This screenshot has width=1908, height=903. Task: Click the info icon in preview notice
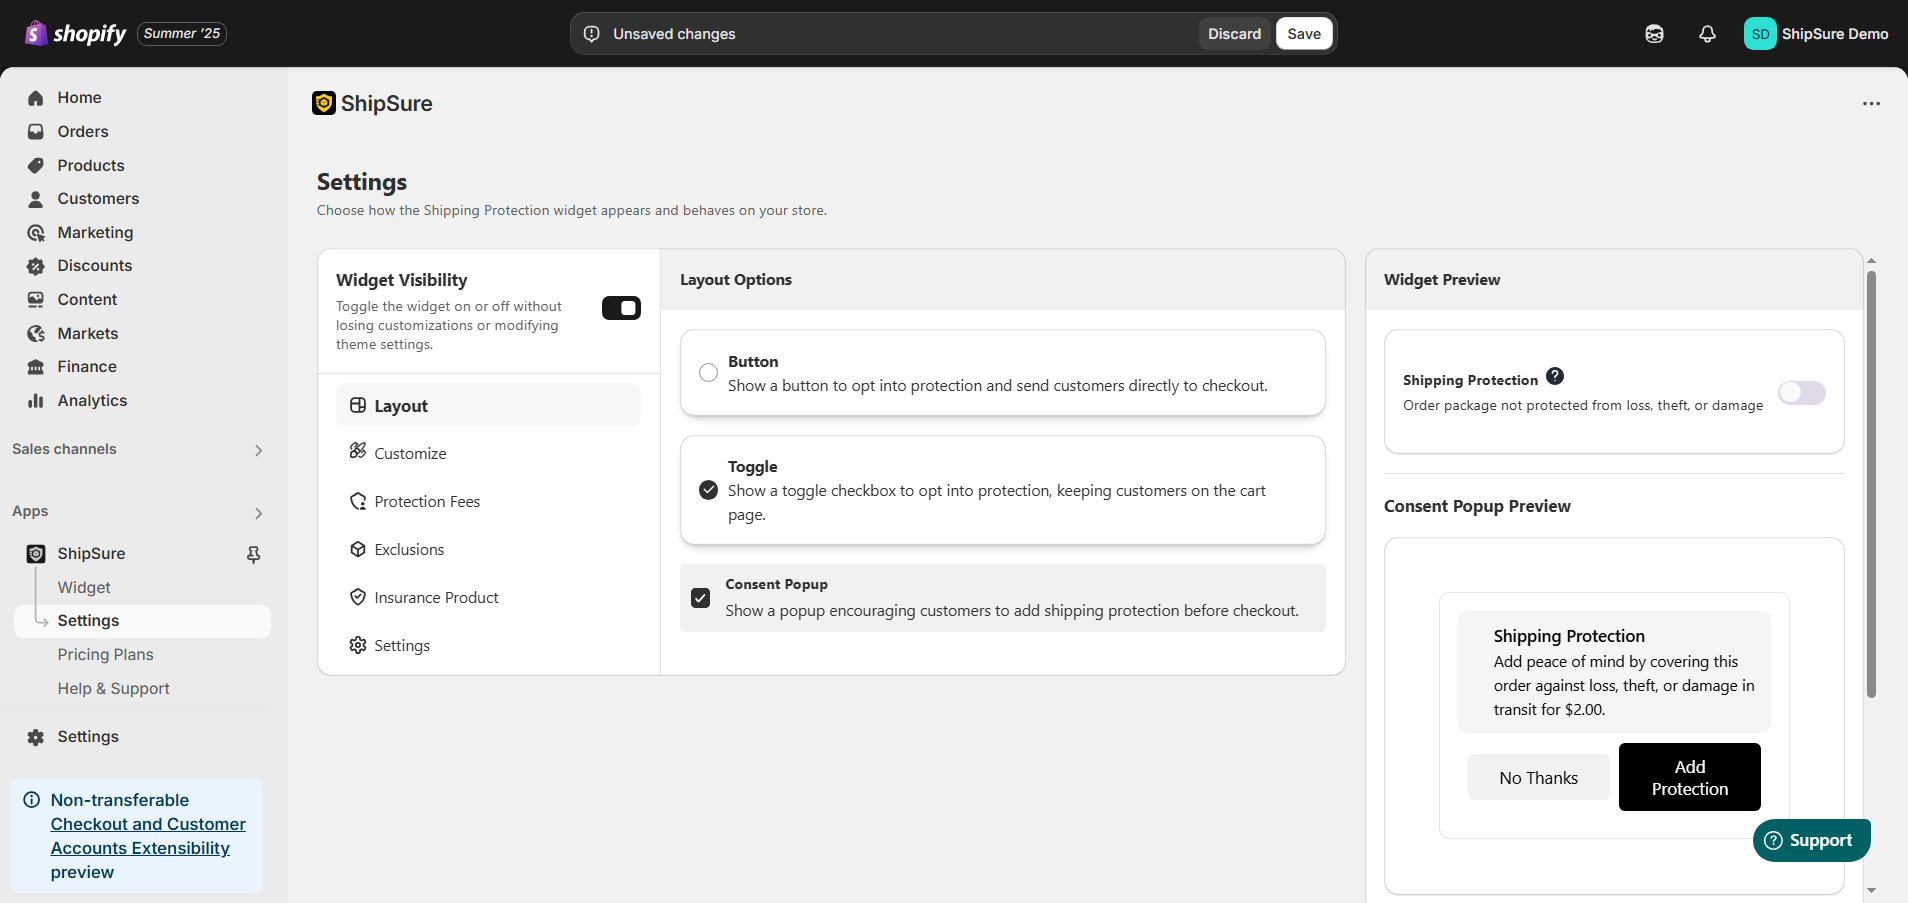point(32,800)
